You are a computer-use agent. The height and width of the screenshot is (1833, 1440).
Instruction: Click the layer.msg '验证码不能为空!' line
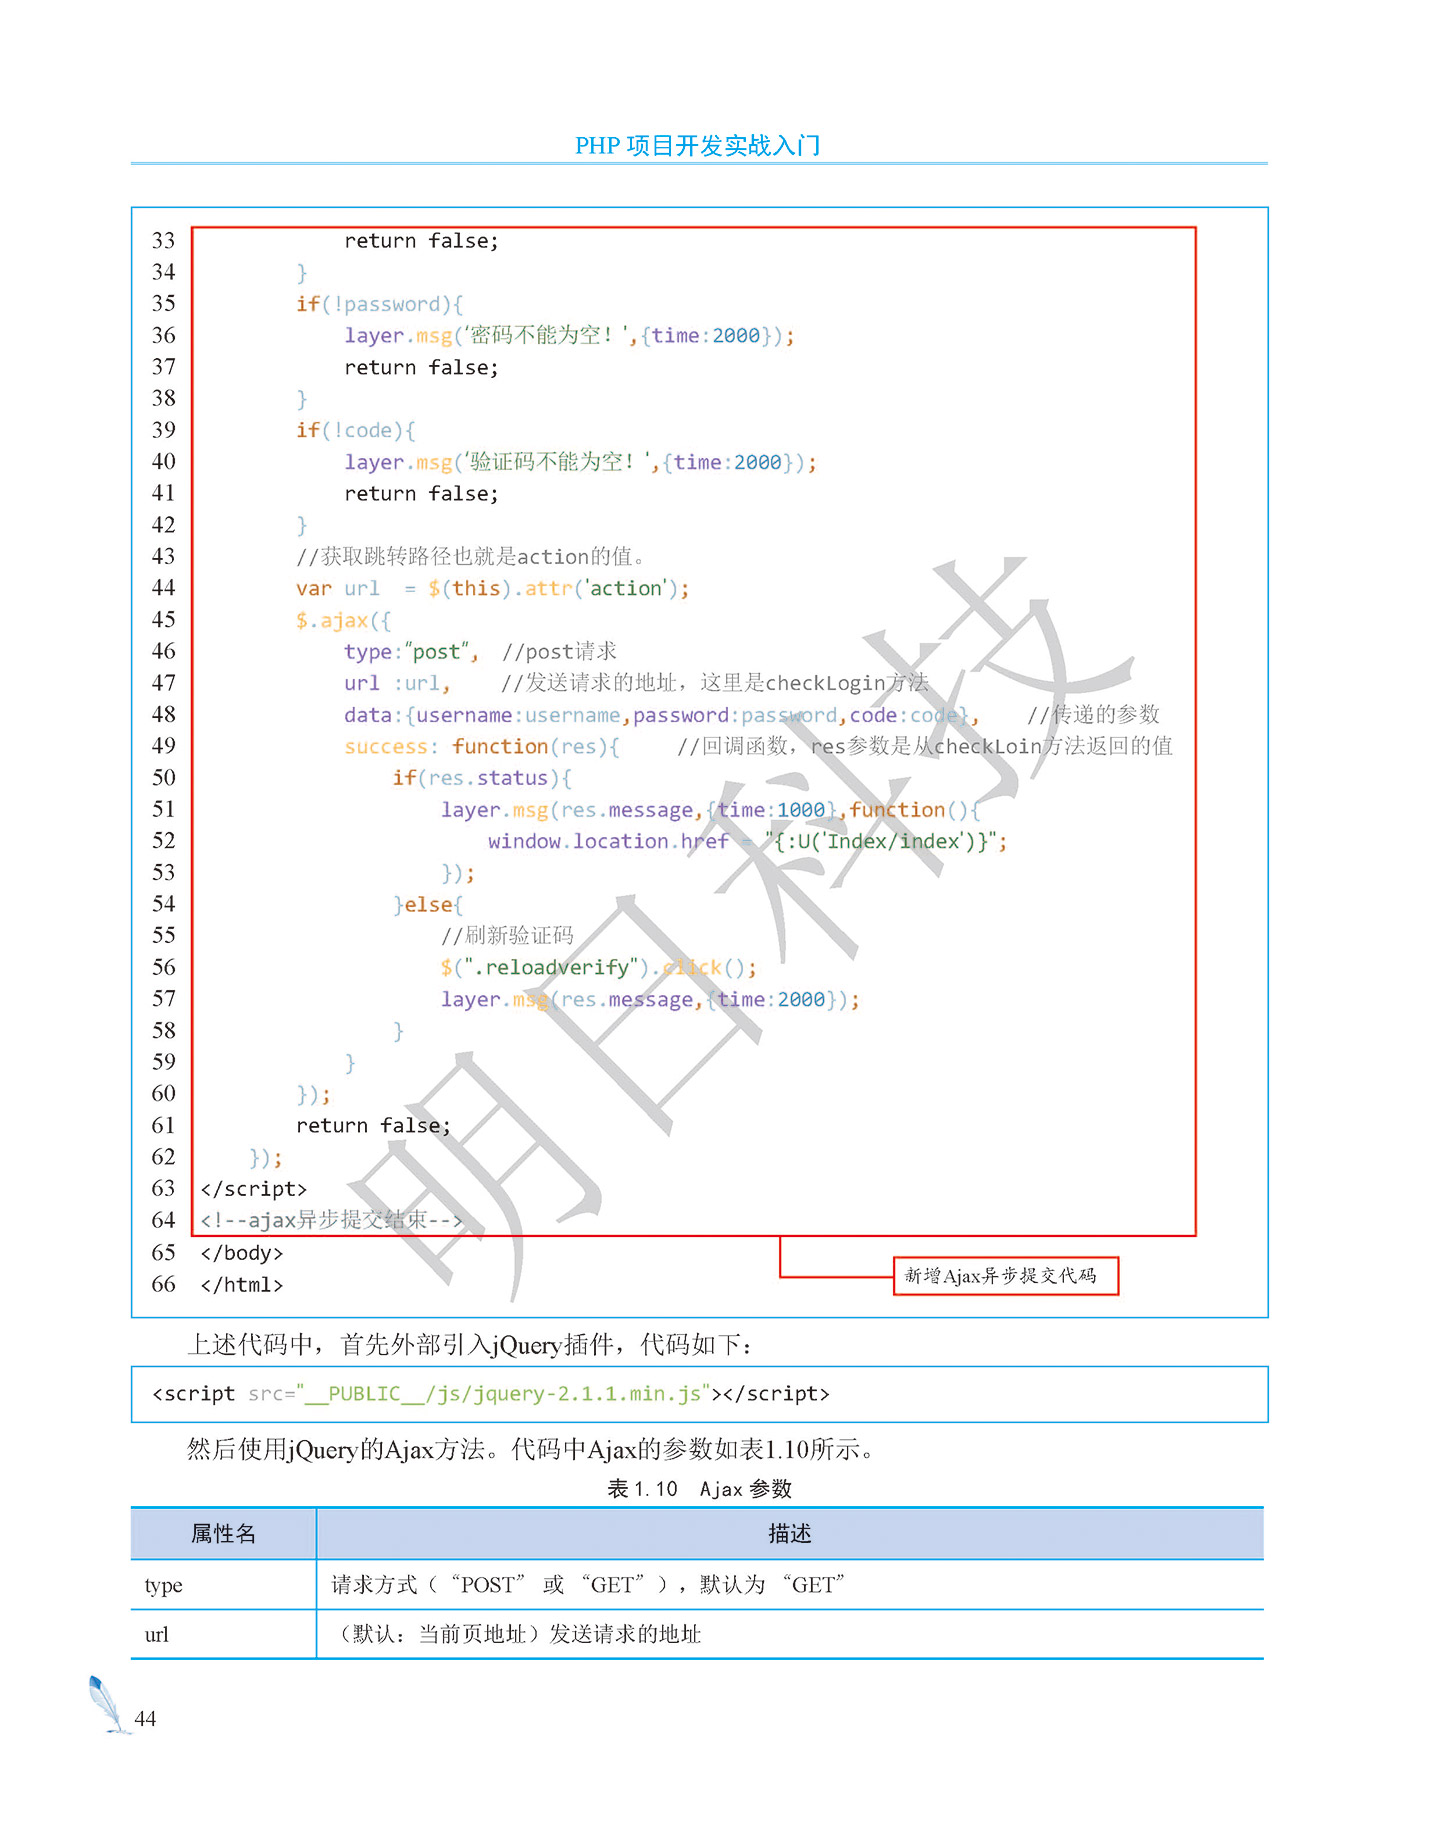[x=580, y=462]
